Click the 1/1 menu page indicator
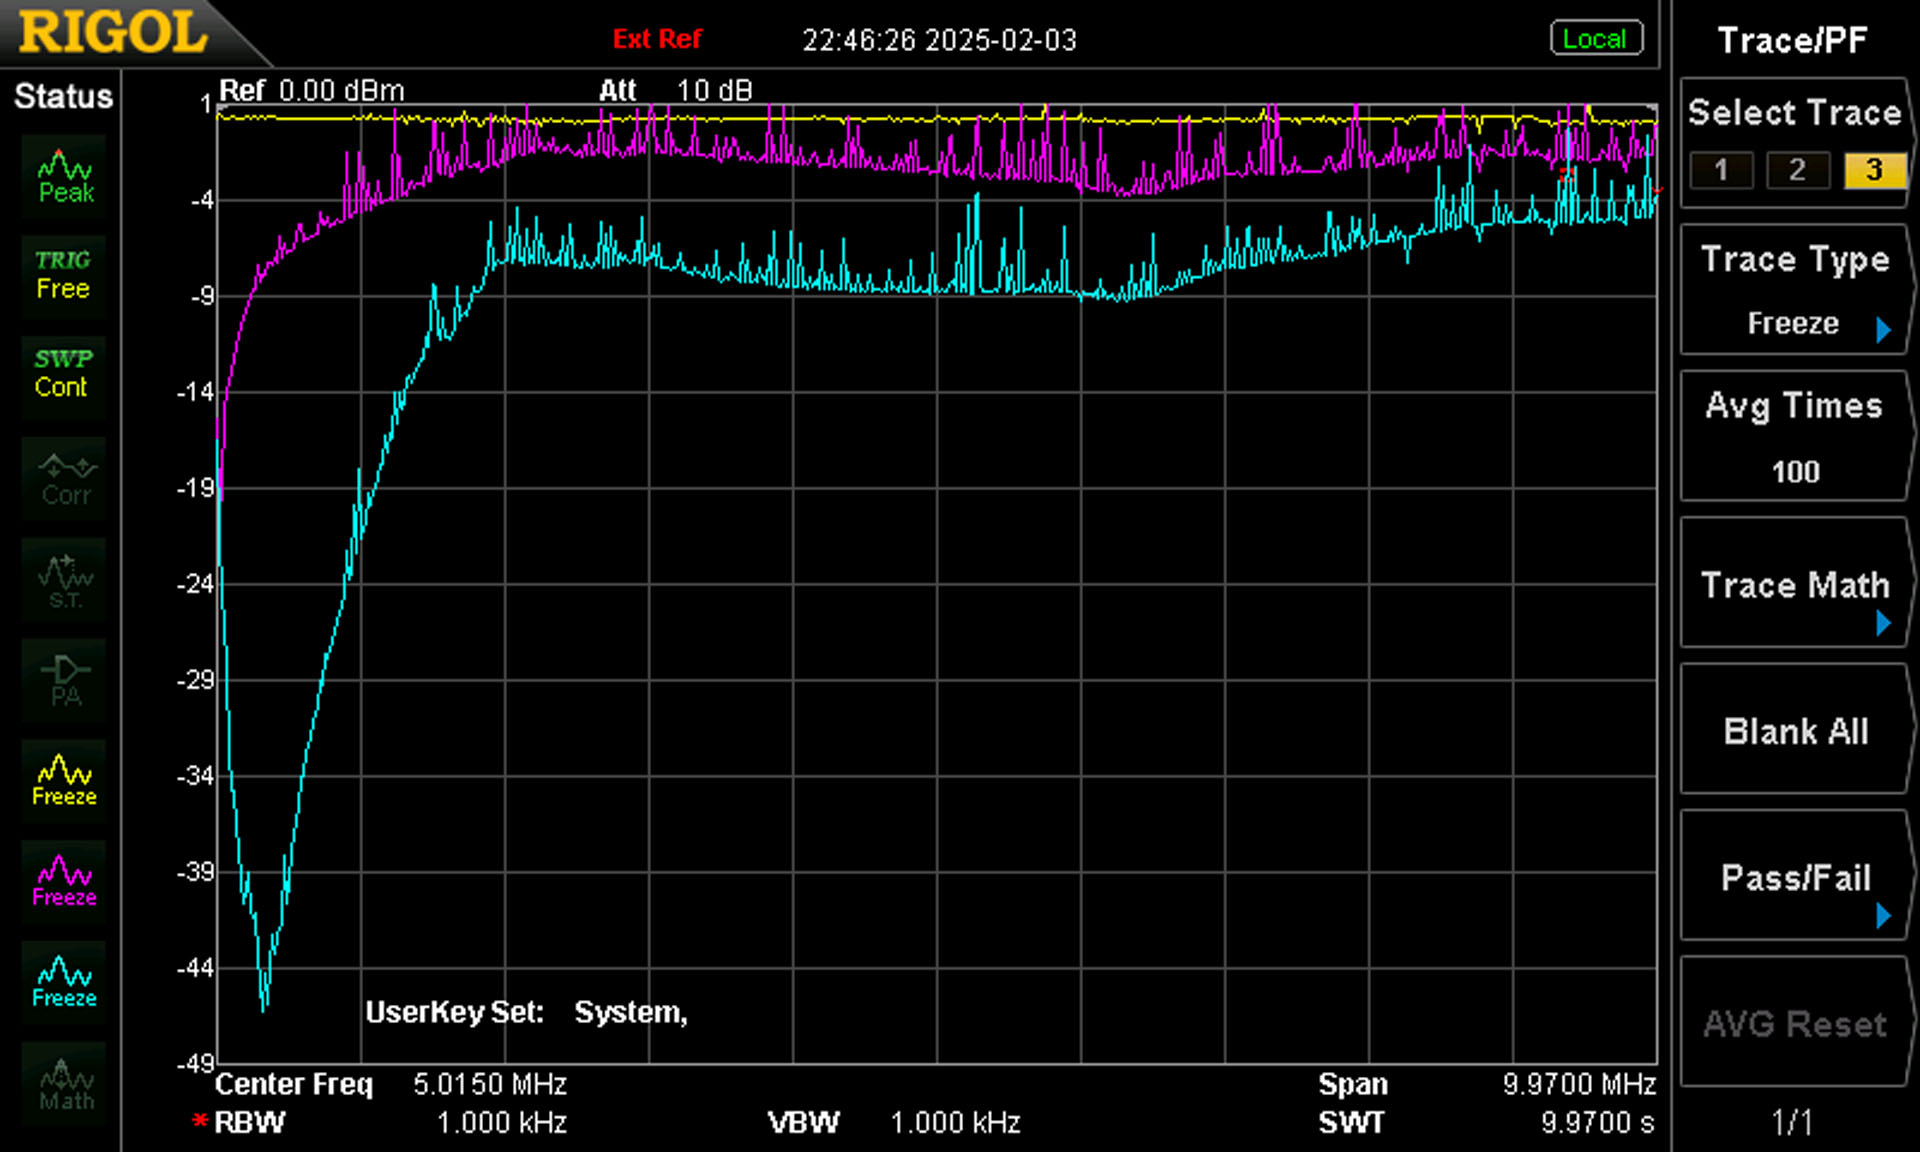 pos(1792,1122)
